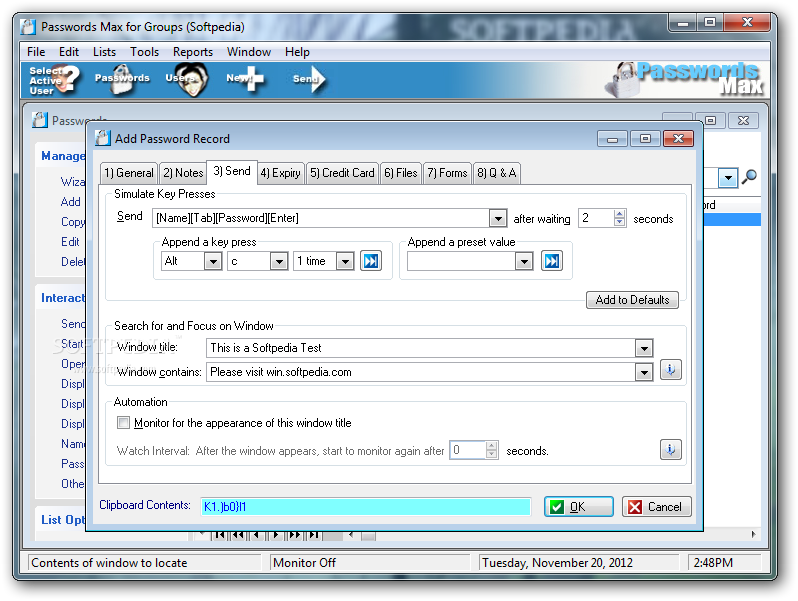This screenshot has width=798, height=601.
Task: Click the Send key sequence text field
Action: click(321, 218)
